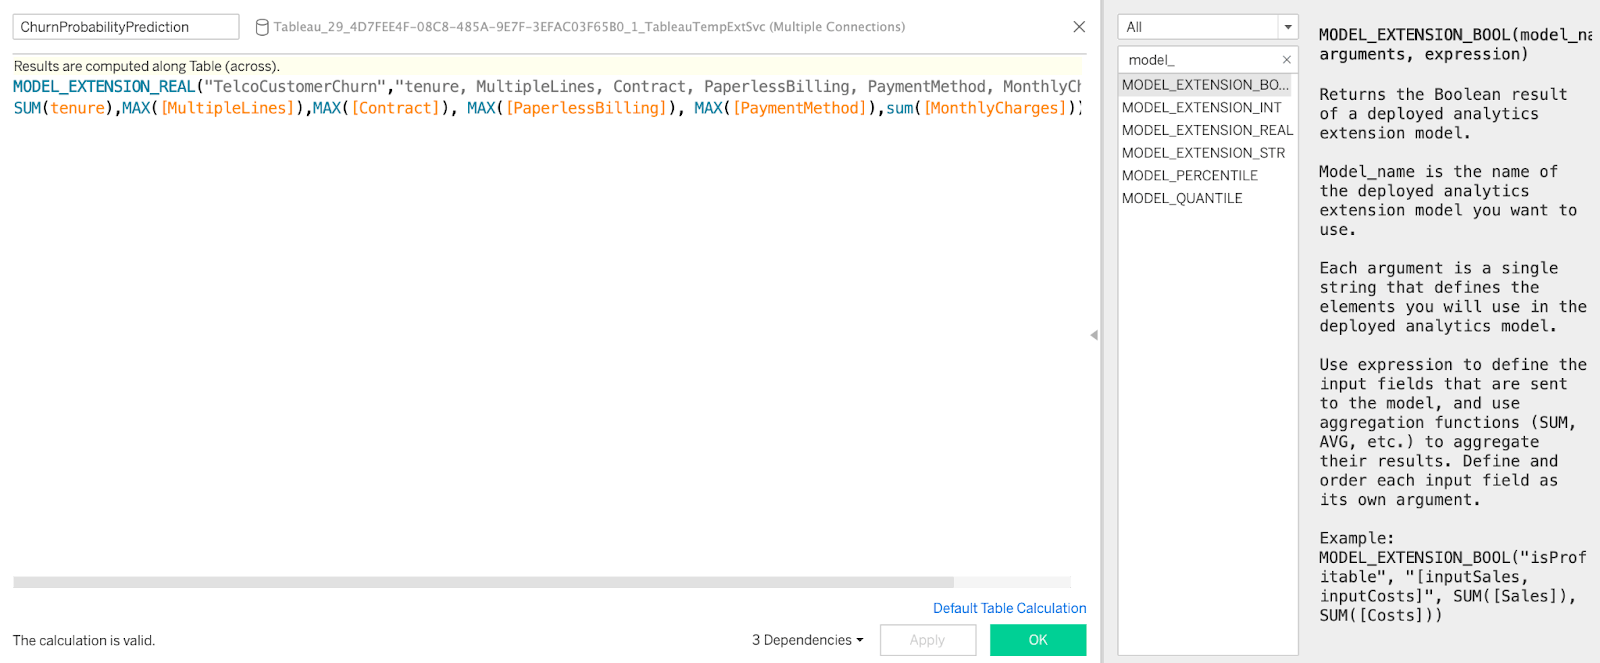Image resolution: width=1600 pixels, height=663 pixels.
Task: Click the data source cylinder icon
Action: [x=262, y=27]
